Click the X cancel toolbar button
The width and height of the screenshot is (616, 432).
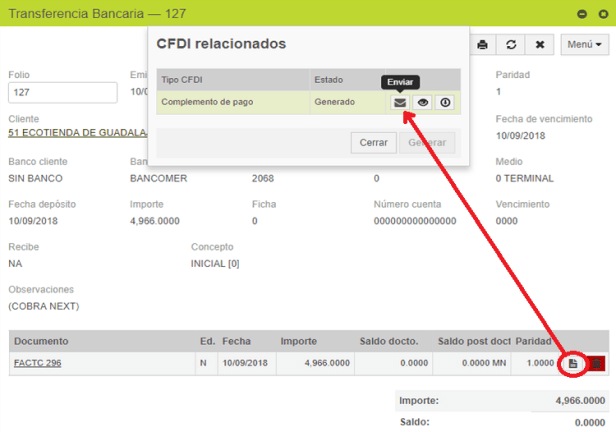point(540,45)
